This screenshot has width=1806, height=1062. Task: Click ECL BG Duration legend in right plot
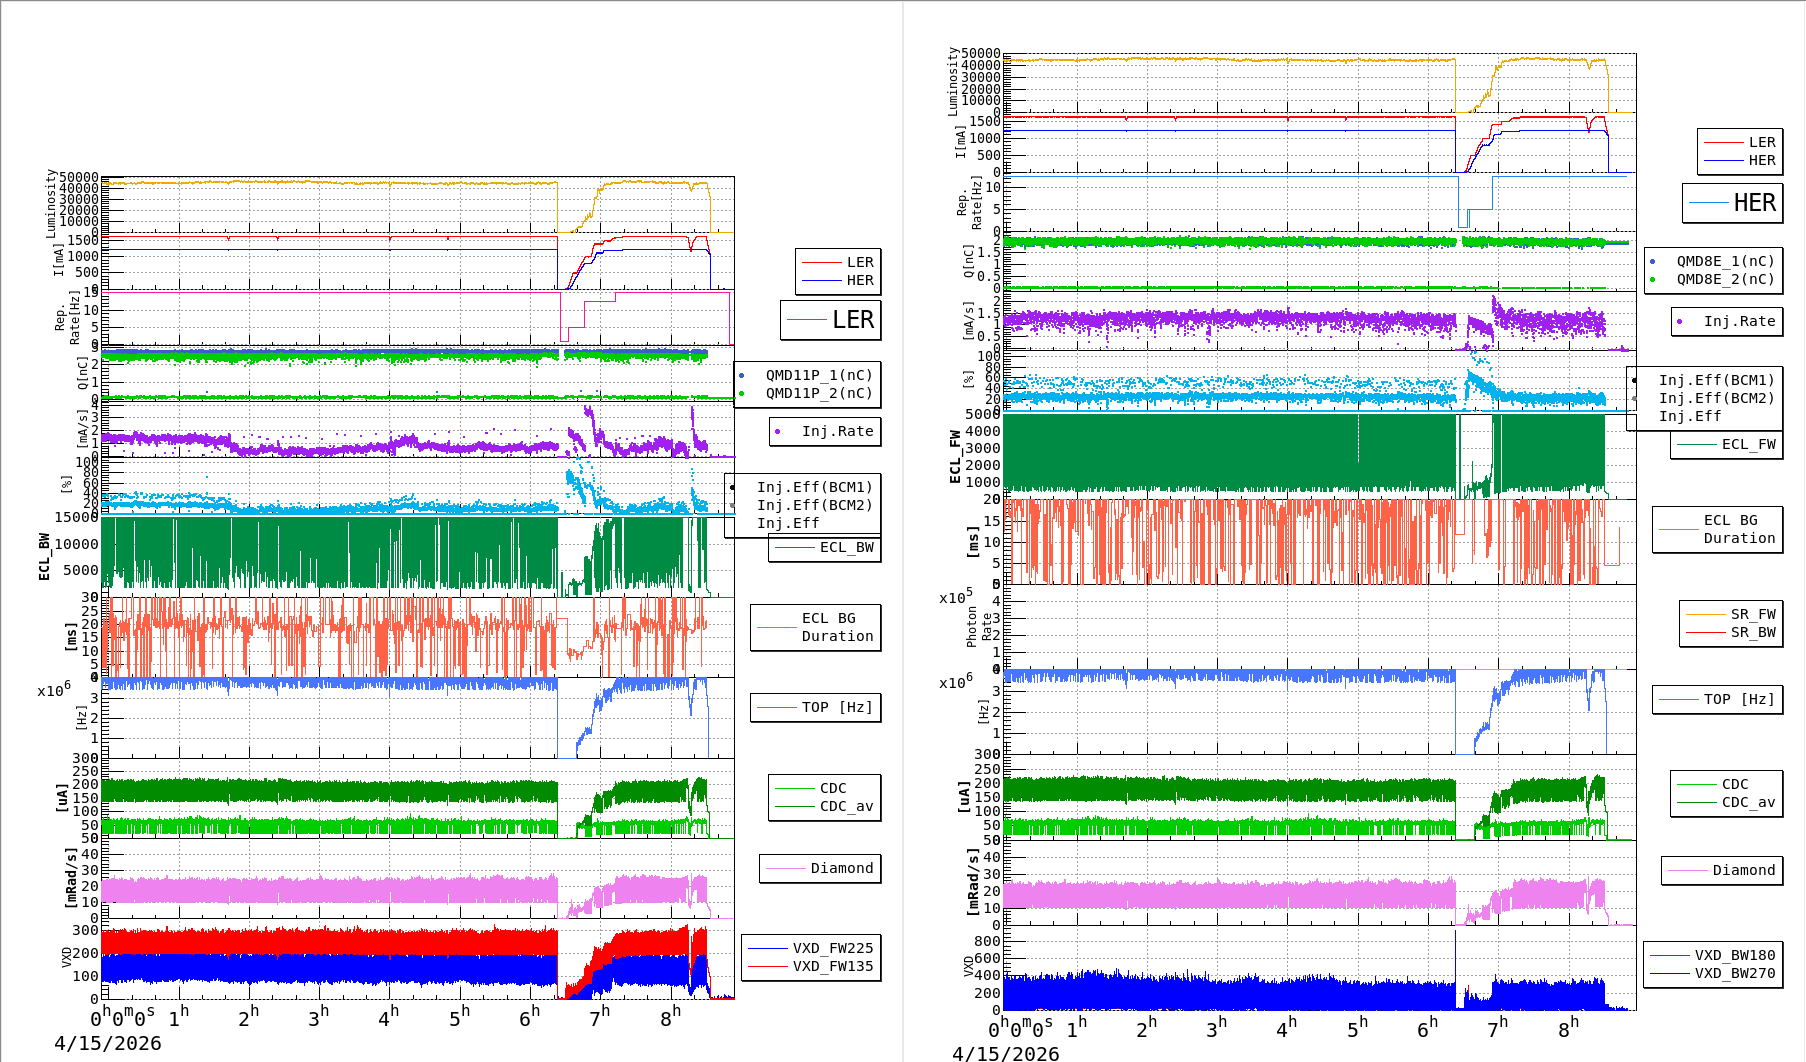click(1738, 530)
